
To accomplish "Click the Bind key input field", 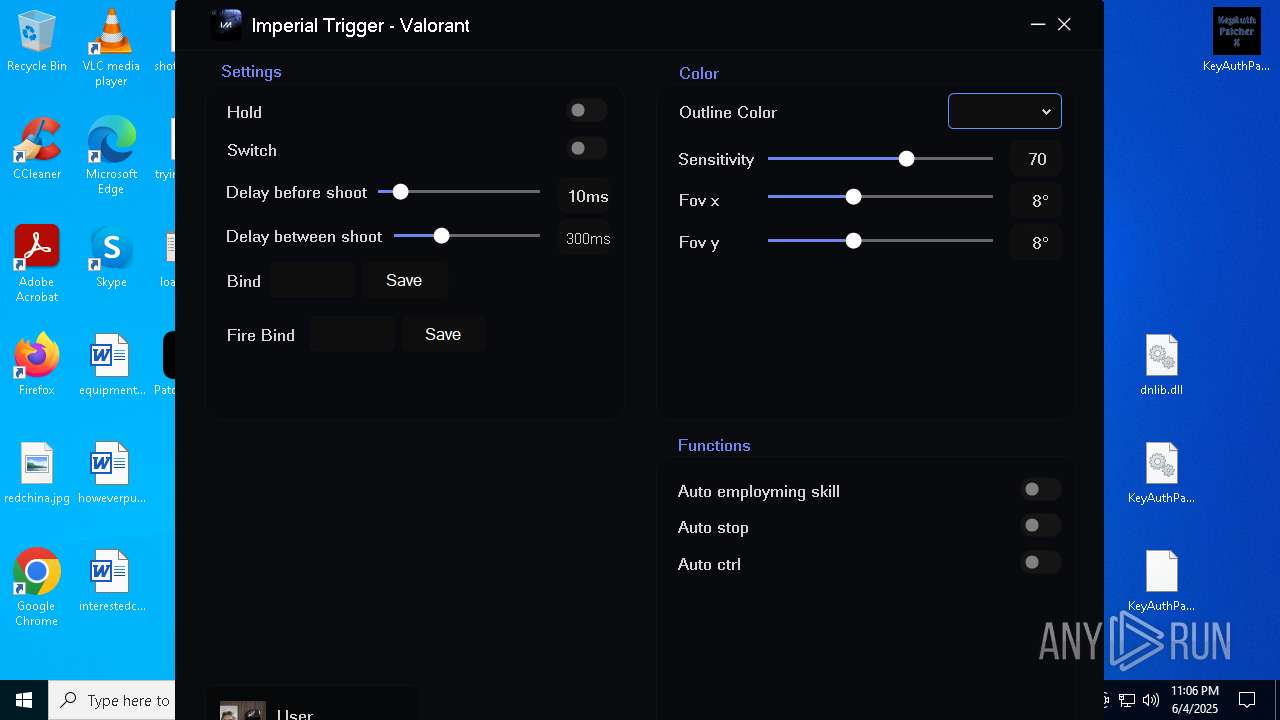I will tap(312, 280).
